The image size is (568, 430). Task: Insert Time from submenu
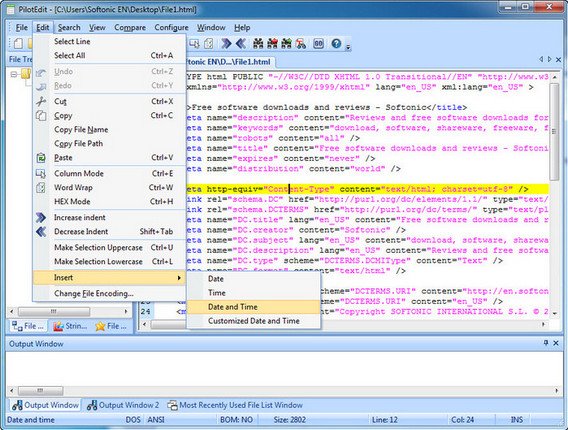click(254, 293)
